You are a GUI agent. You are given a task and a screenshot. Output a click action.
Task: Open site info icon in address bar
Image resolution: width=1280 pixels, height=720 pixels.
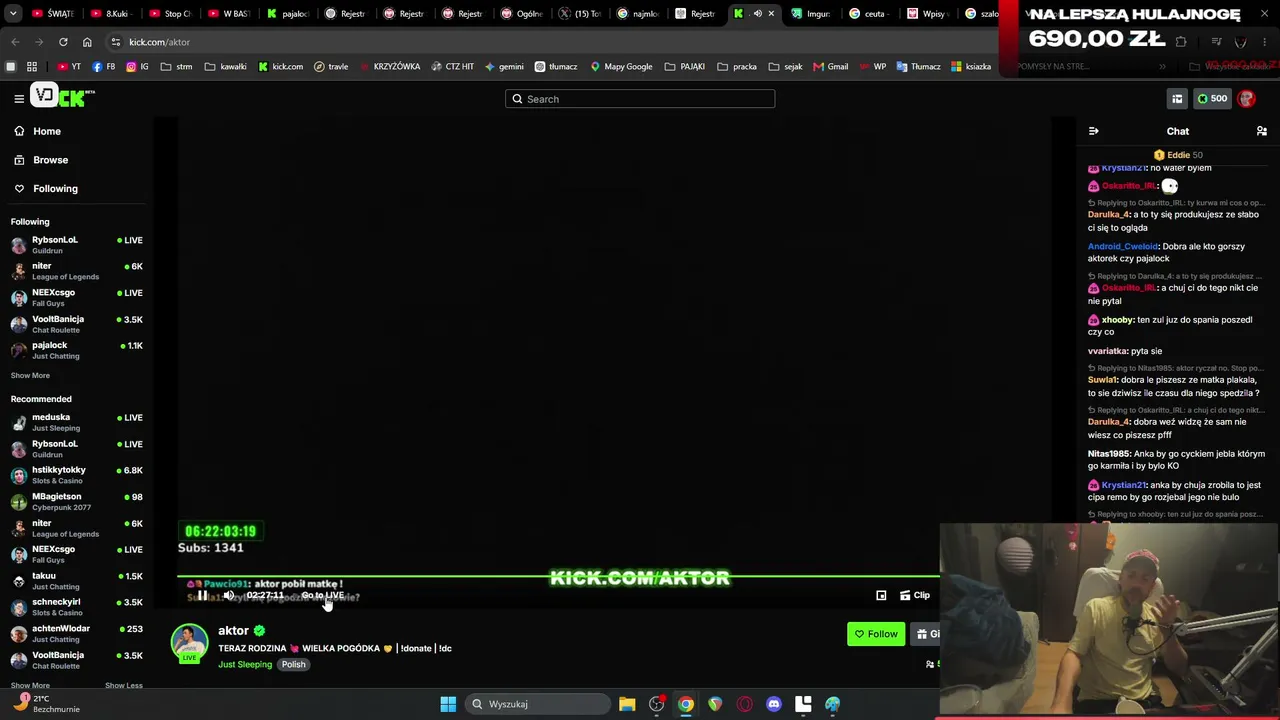tap(116, 42)
